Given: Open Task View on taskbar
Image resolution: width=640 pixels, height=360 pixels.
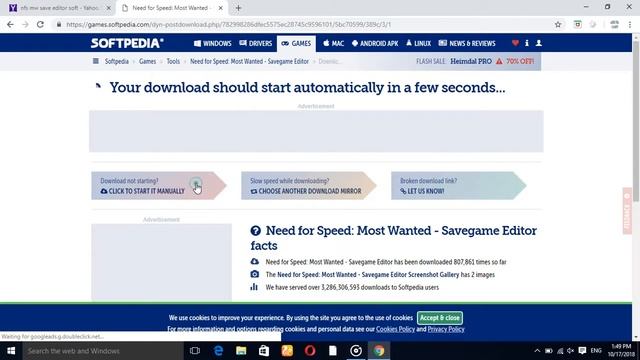Looking at the screenshot, I should pyautogui.click(x=195, y=351).
